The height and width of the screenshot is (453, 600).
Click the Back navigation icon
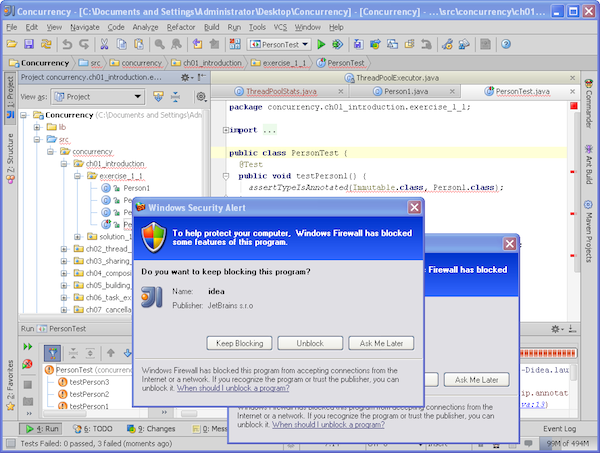197,44
